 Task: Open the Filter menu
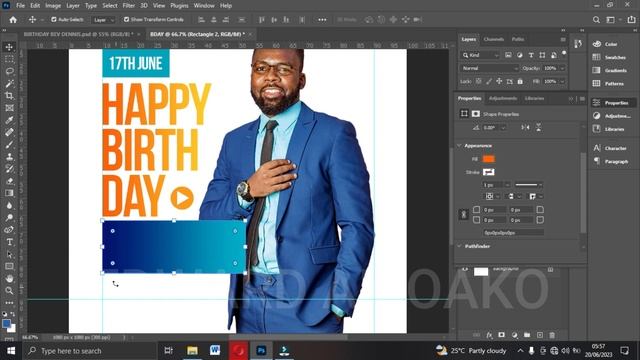click(129, 6)
